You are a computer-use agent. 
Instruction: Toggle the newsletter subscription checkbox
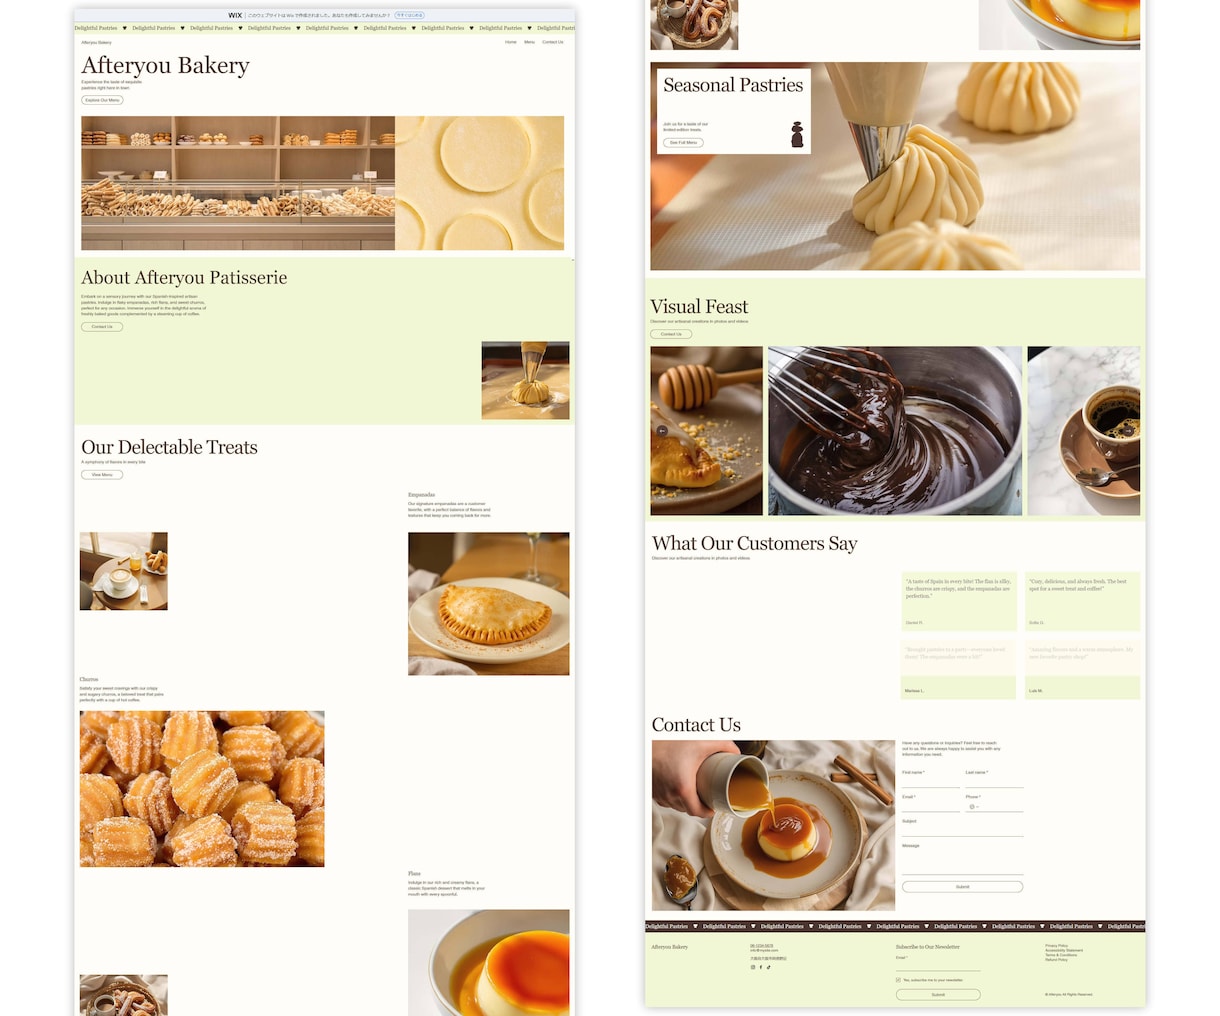tap(898, 980)
